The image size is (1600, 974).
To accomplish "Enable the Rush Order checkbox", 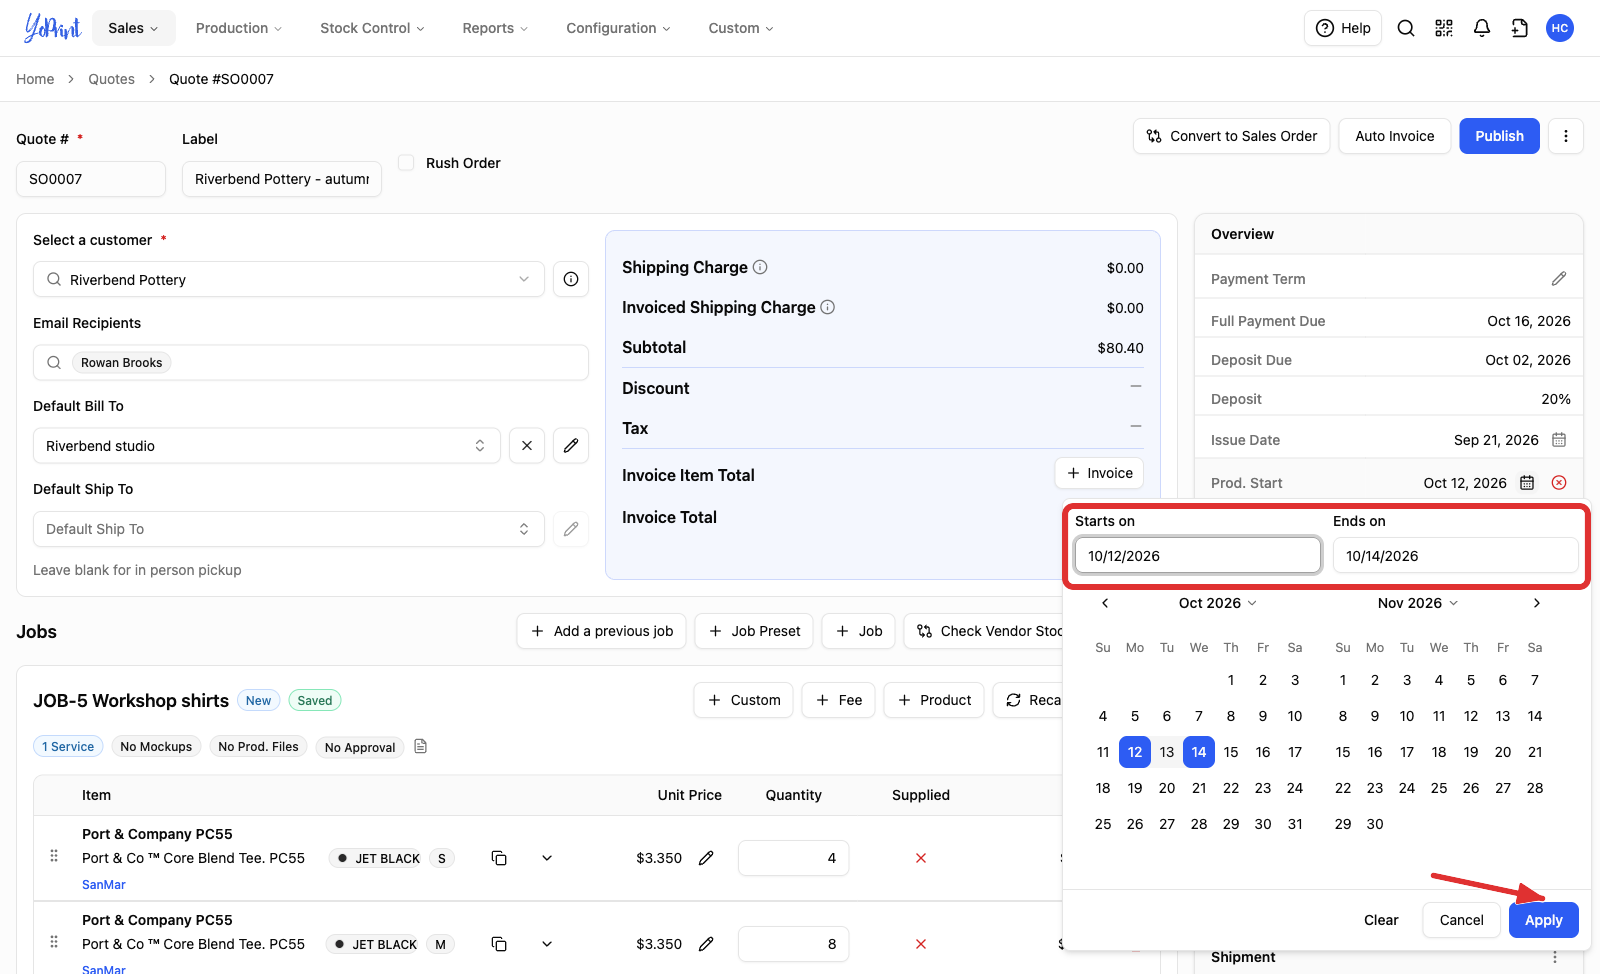I will point(406,162).
